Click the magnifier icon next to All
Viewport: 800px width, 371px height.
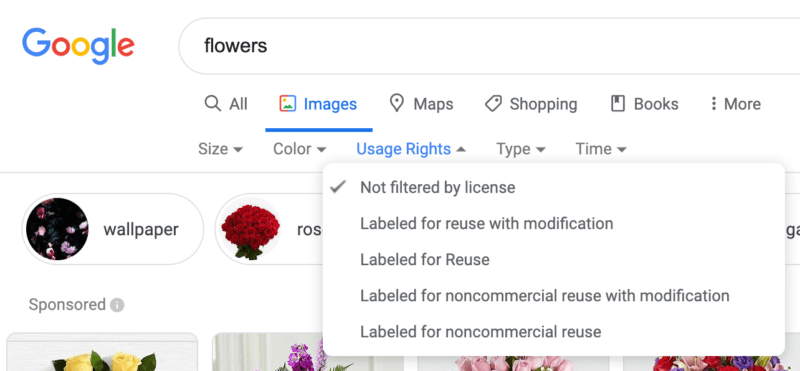[212, 104]
